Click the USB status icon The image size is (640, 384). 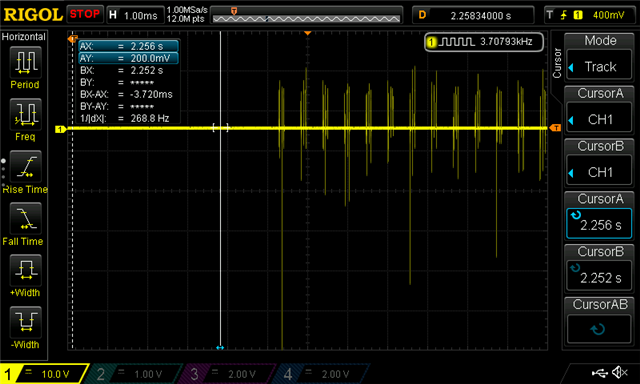599,372
